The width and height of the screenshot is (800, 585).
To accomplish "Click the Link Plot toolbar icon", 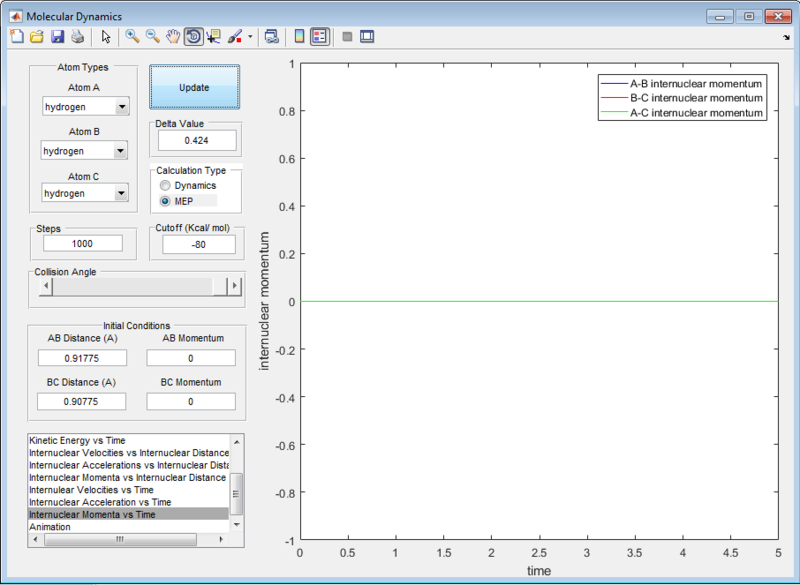I will tap(271, 37).
